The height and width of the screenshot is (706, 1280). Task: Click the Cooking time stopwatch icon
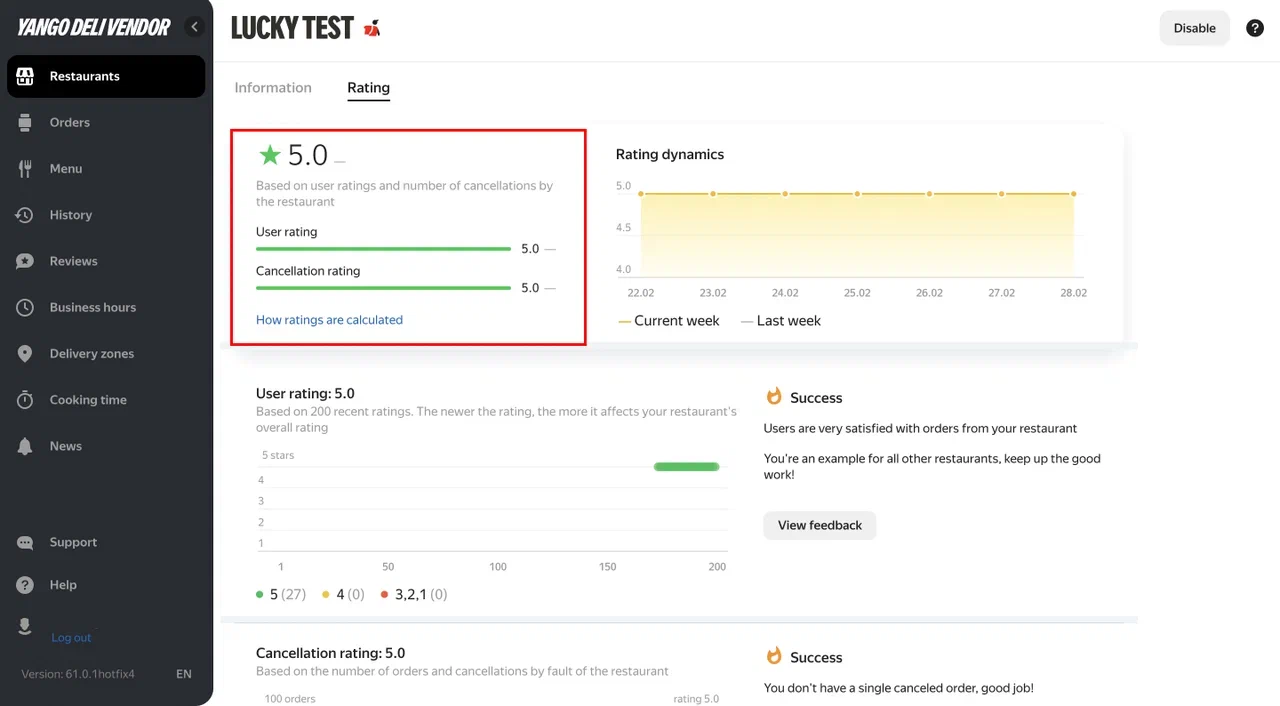[26, 400]
